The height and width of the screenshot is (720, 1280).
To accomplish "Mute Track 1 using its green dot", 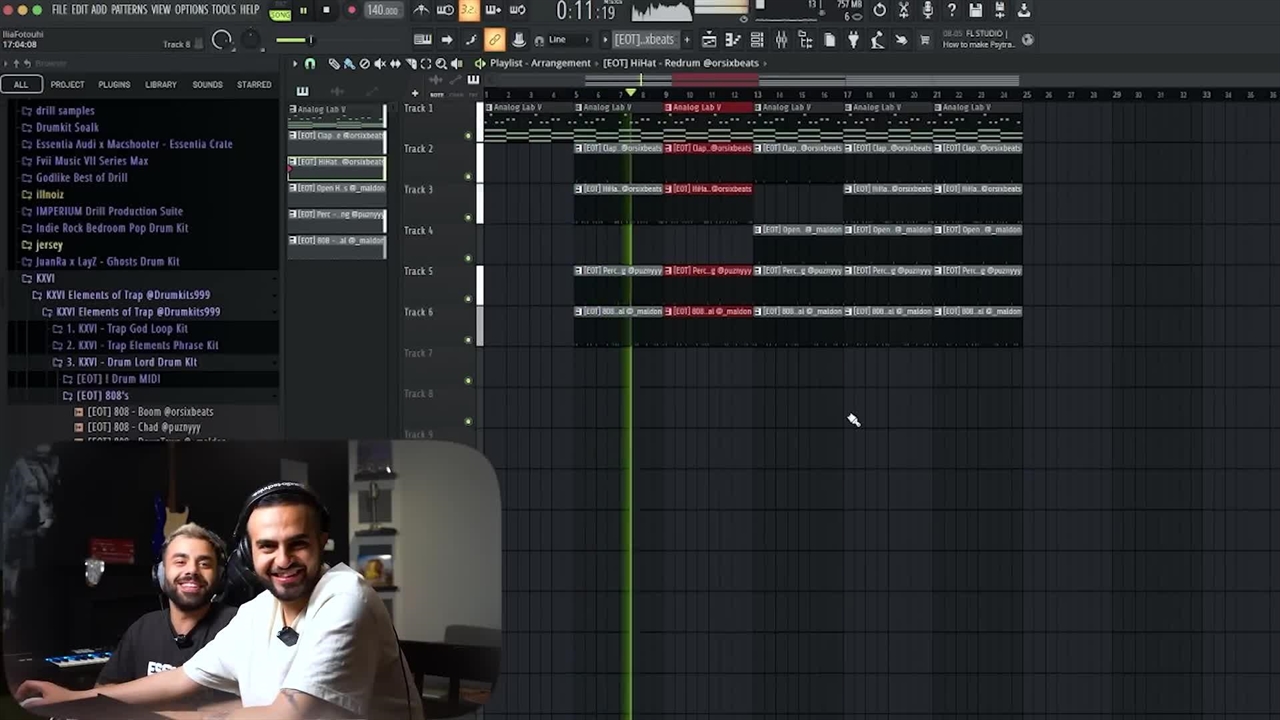I will 468,136.
